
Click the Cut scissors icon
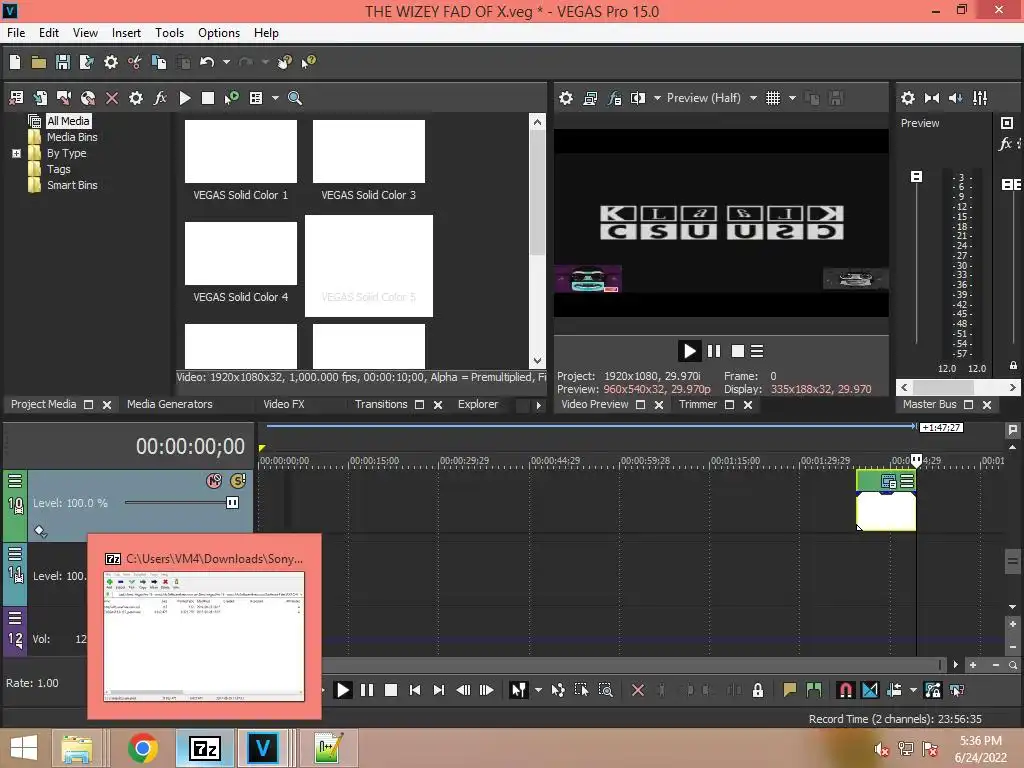click(135, 62)
